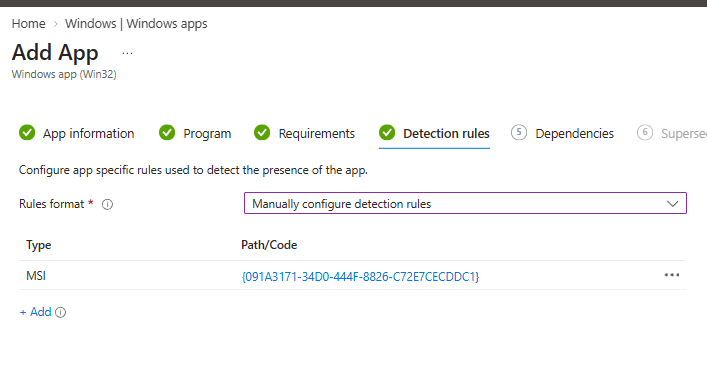Click the Add App page title

tap(55, 52)
